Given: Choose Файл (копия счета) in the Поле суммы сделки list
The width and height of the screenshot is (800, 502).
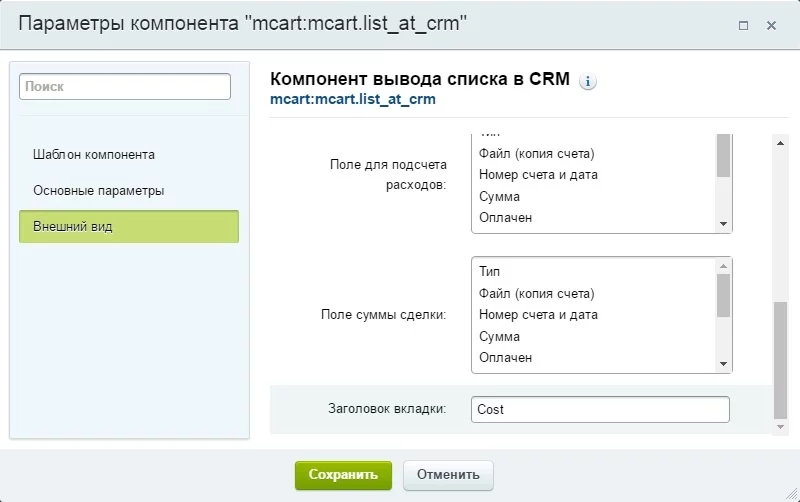Looking at the screenshot, I should click(x=536, y=293).
